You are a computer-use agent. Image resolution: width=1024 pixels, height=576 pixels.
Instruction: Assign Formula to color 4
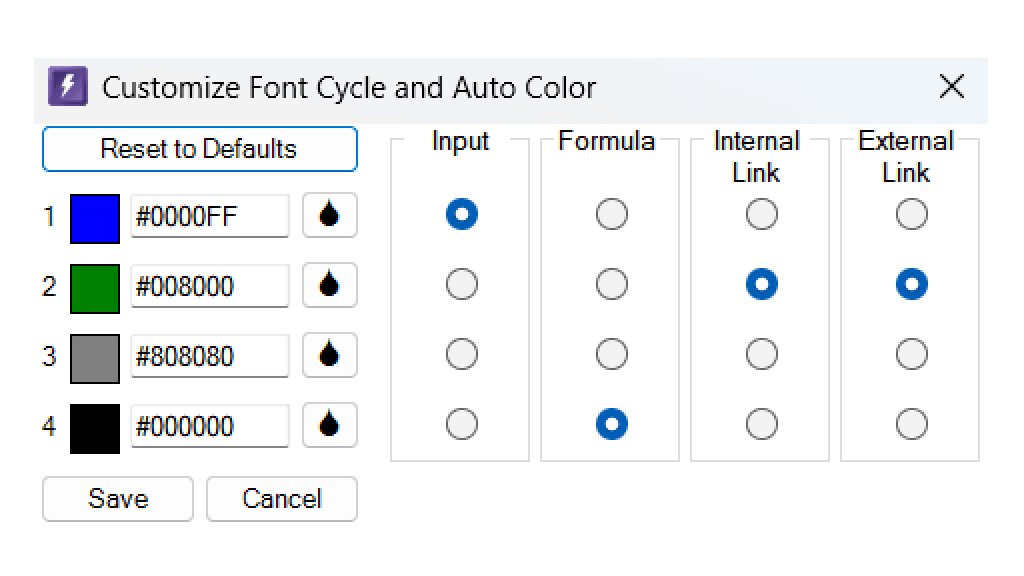click(609, 424)
